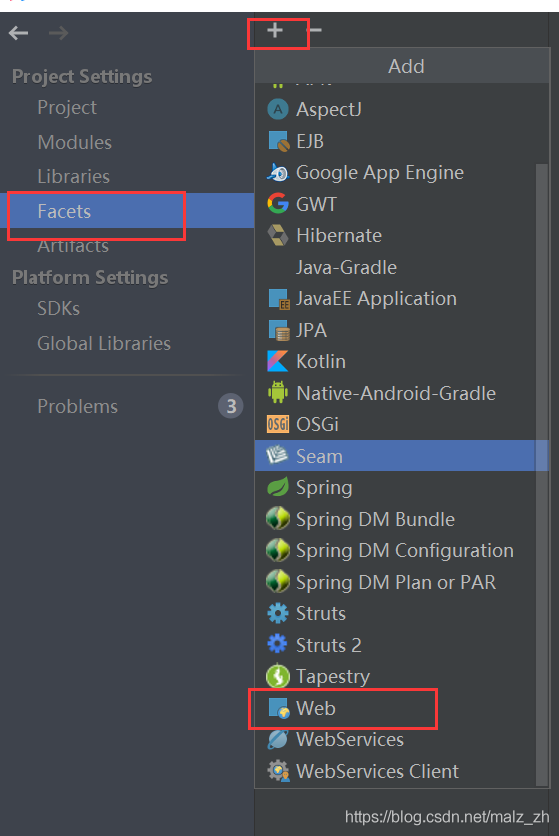
Task: Choose the GWT Google icon entry
Action: (x=277, y=204)
